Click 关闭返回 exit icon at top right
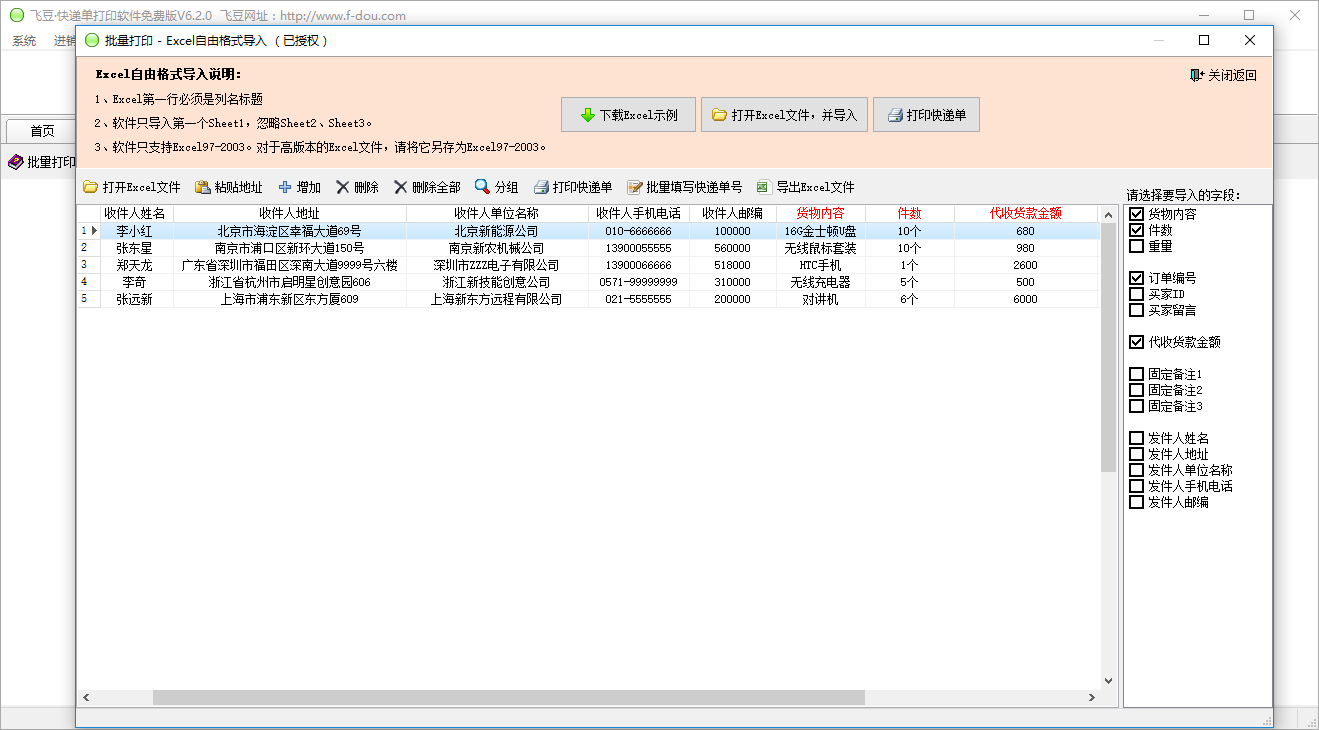1319x730 pixels. click(x=1197, y=75)
